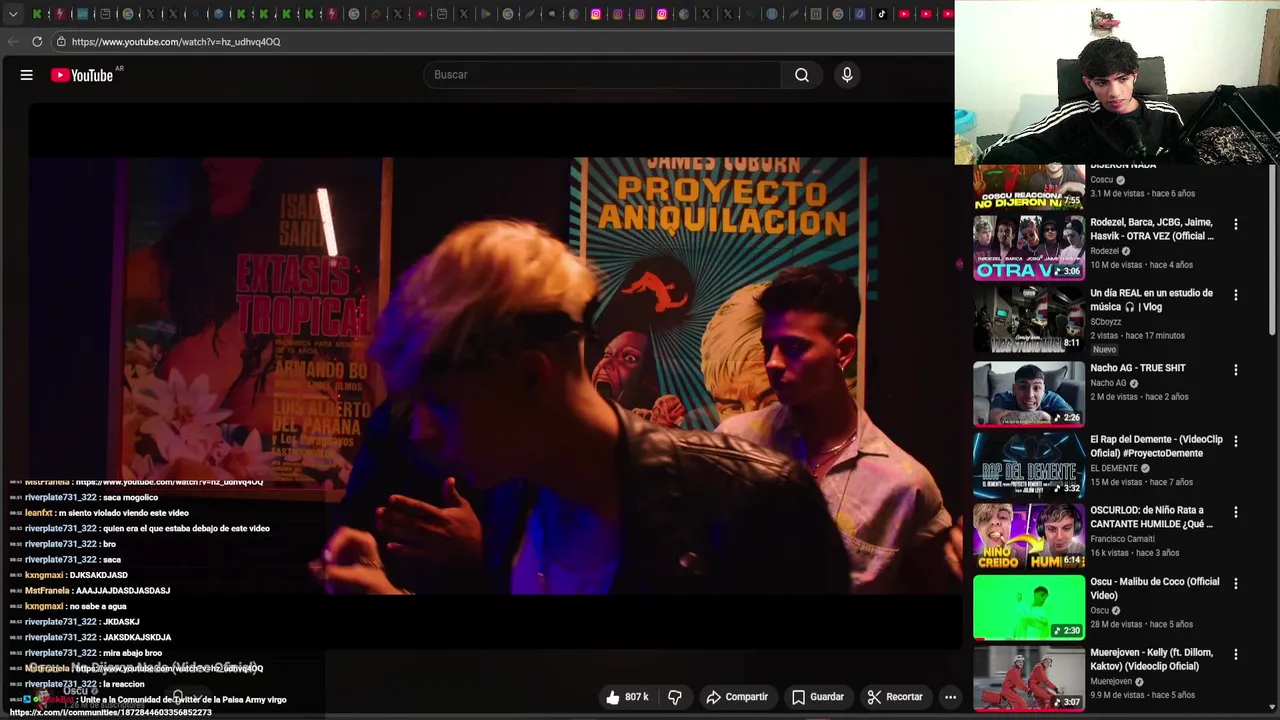Open the Niño Creido Humilde thumbnail
This screenshot has height=720, width=1280.
tap(1029, 536)
